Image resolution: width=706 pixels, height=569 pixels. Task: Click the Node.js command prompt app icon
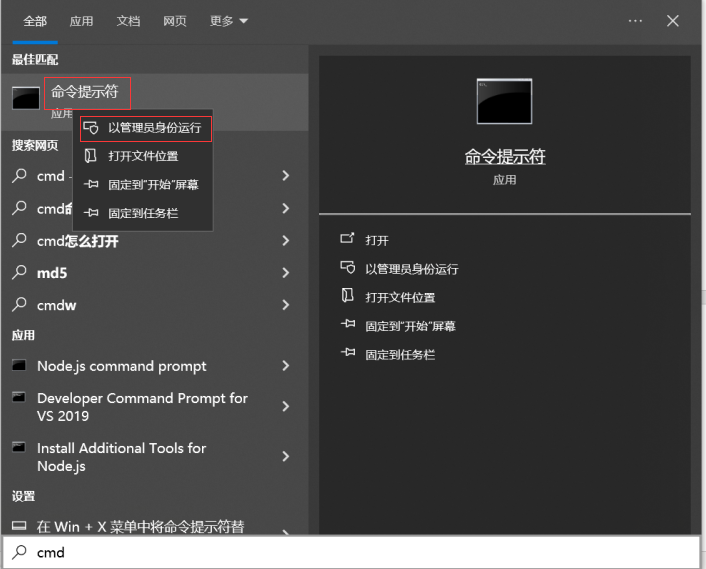coord(18,366)
